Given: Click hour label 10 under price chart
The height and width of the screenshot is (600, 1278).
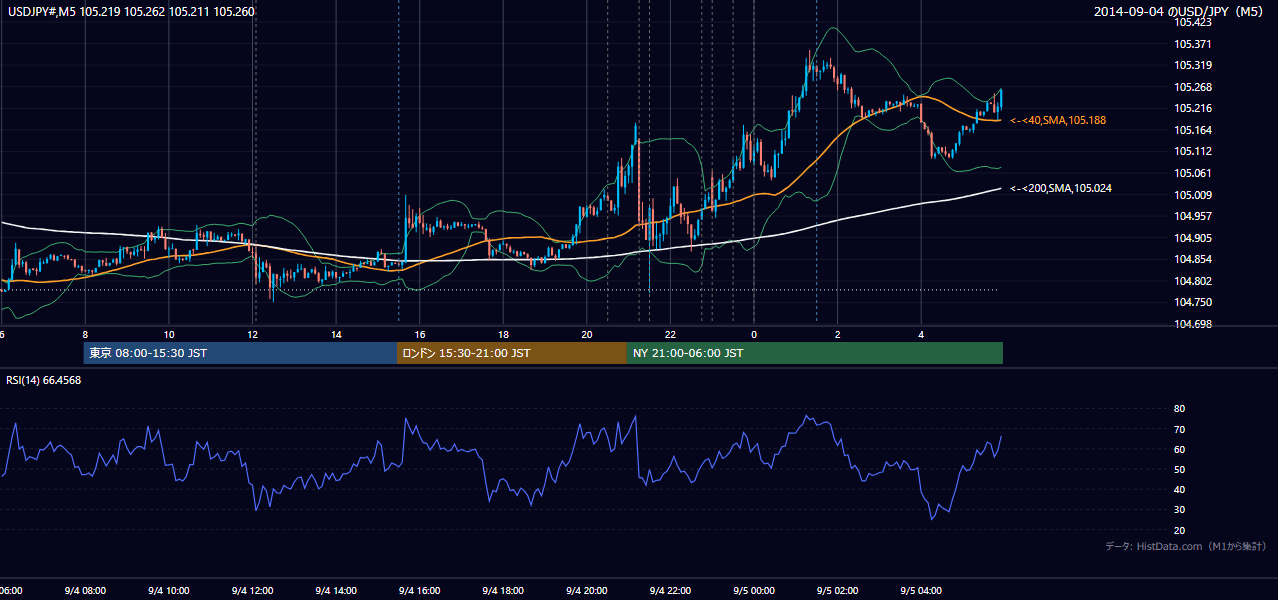Looking at the screenshot, I should 169,334.
